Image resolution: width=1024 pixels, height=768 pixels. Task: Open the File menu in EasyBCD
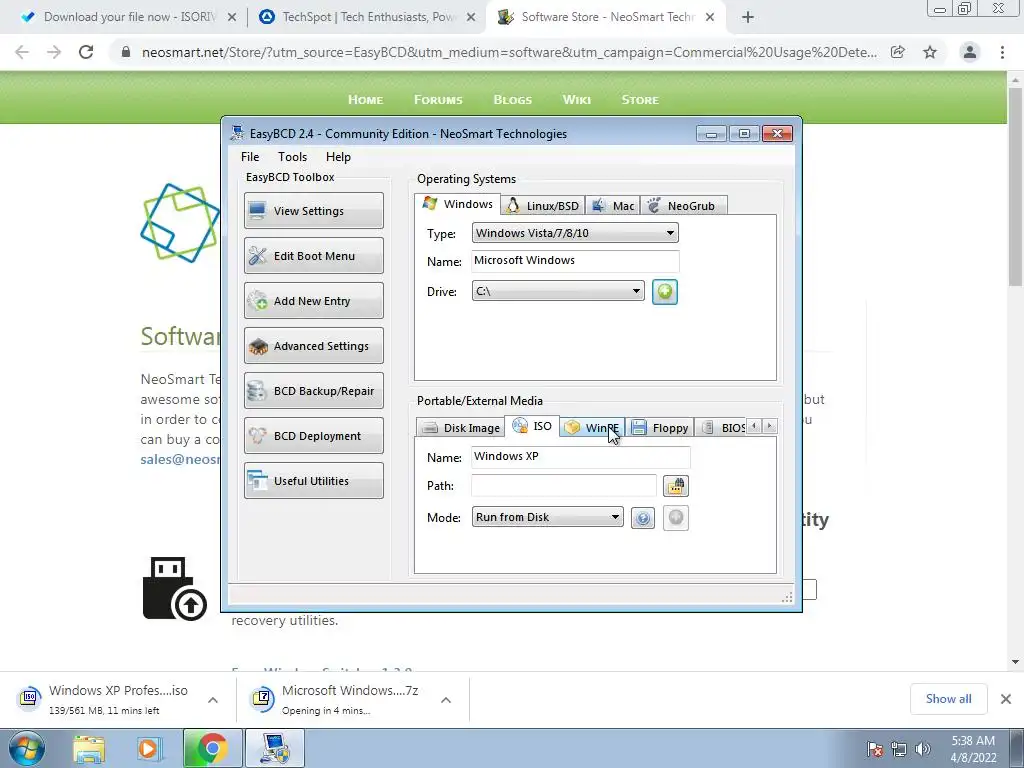(x=249, y=157)
